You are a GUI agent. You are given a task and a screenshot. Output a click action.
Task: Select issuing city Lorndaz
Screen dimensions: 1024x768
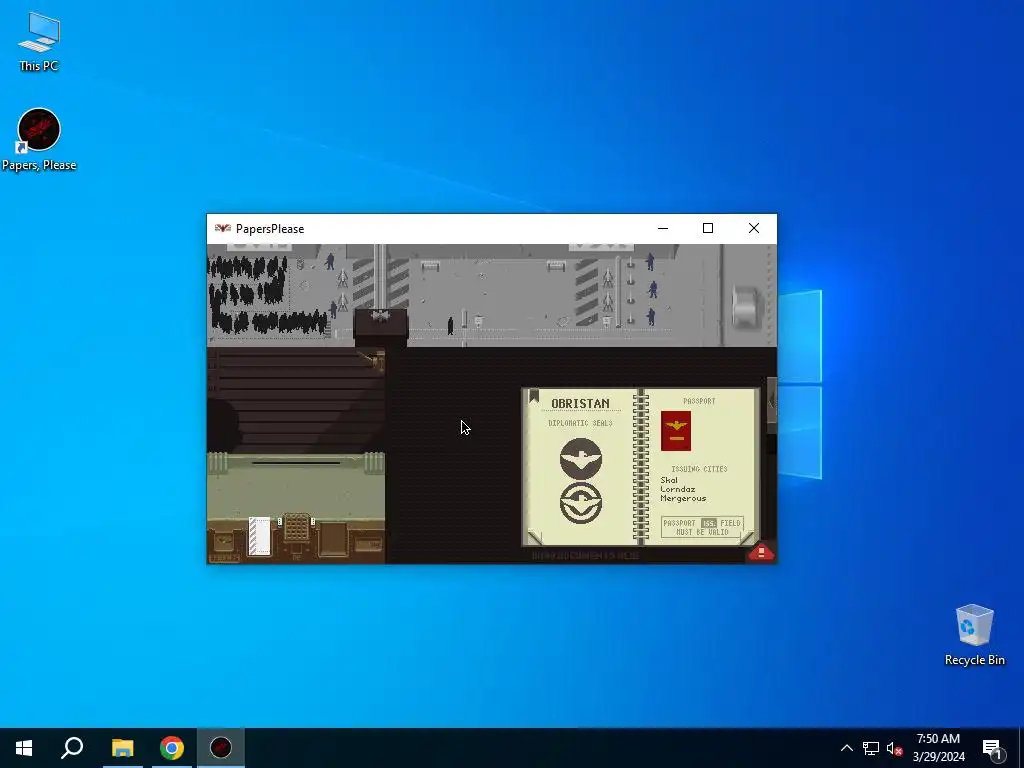(x=677, y=489)
